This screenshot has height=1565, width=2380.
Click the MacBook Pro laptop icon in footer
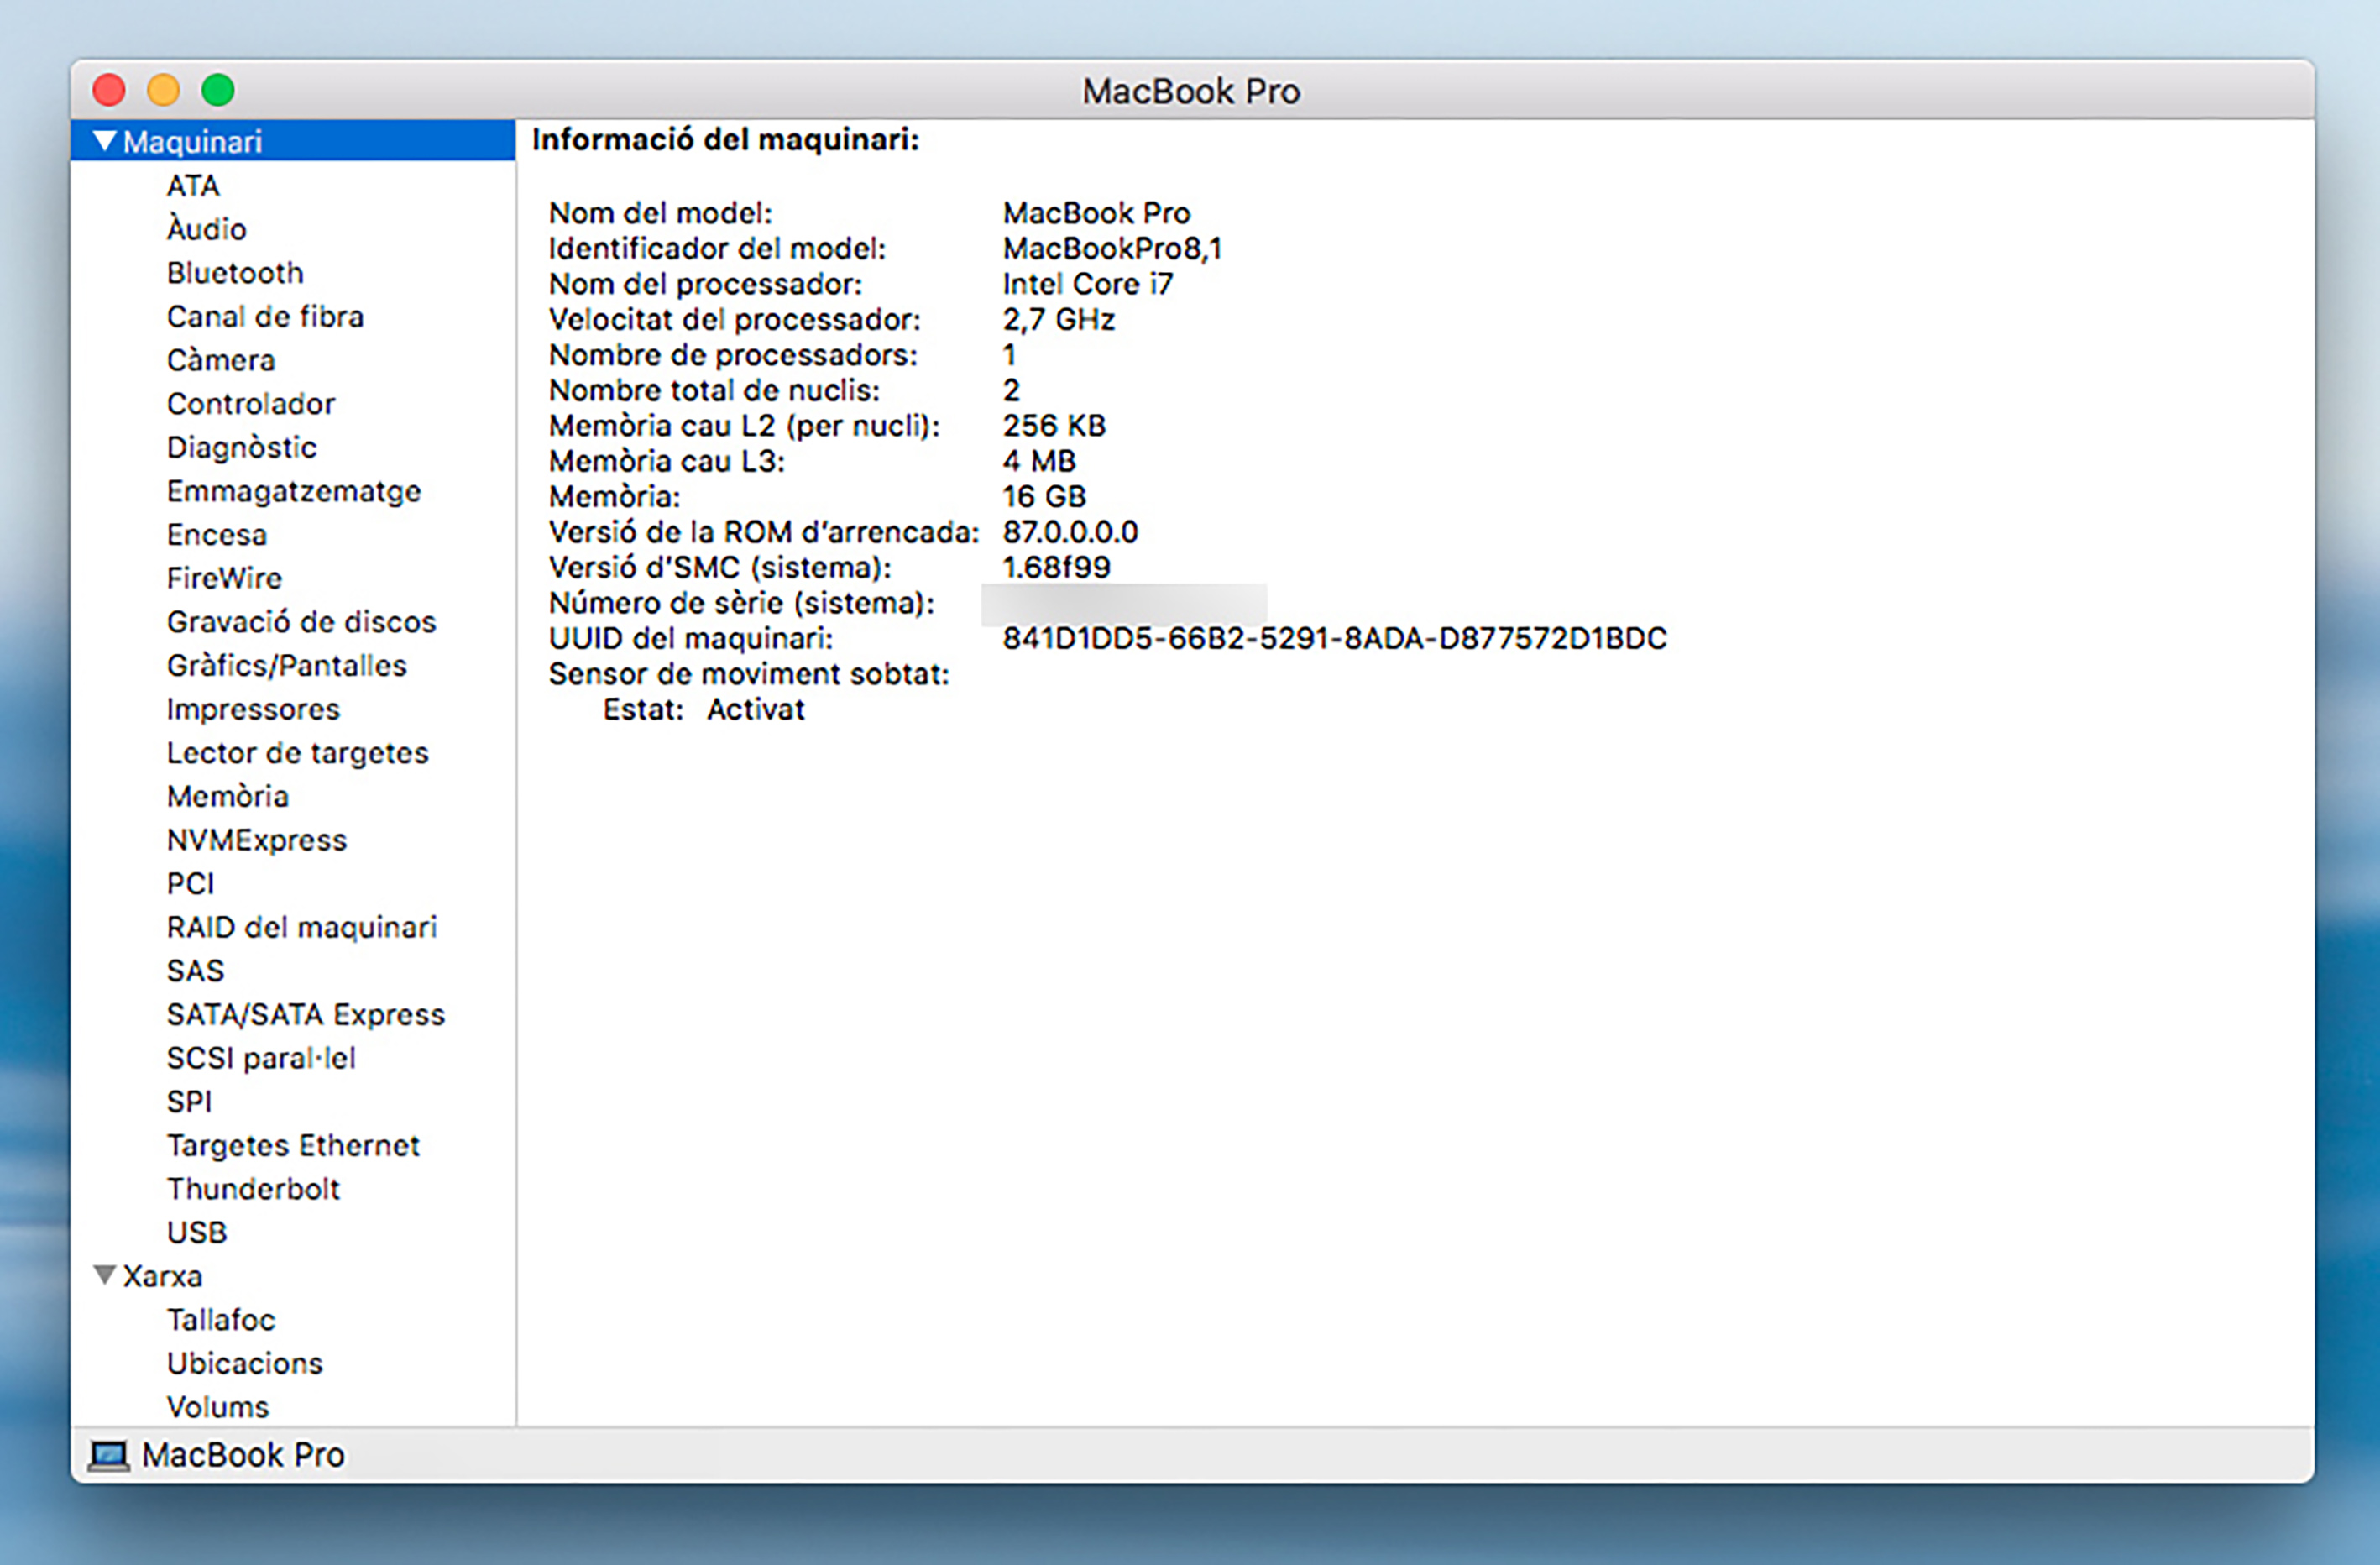point(108,1455)
